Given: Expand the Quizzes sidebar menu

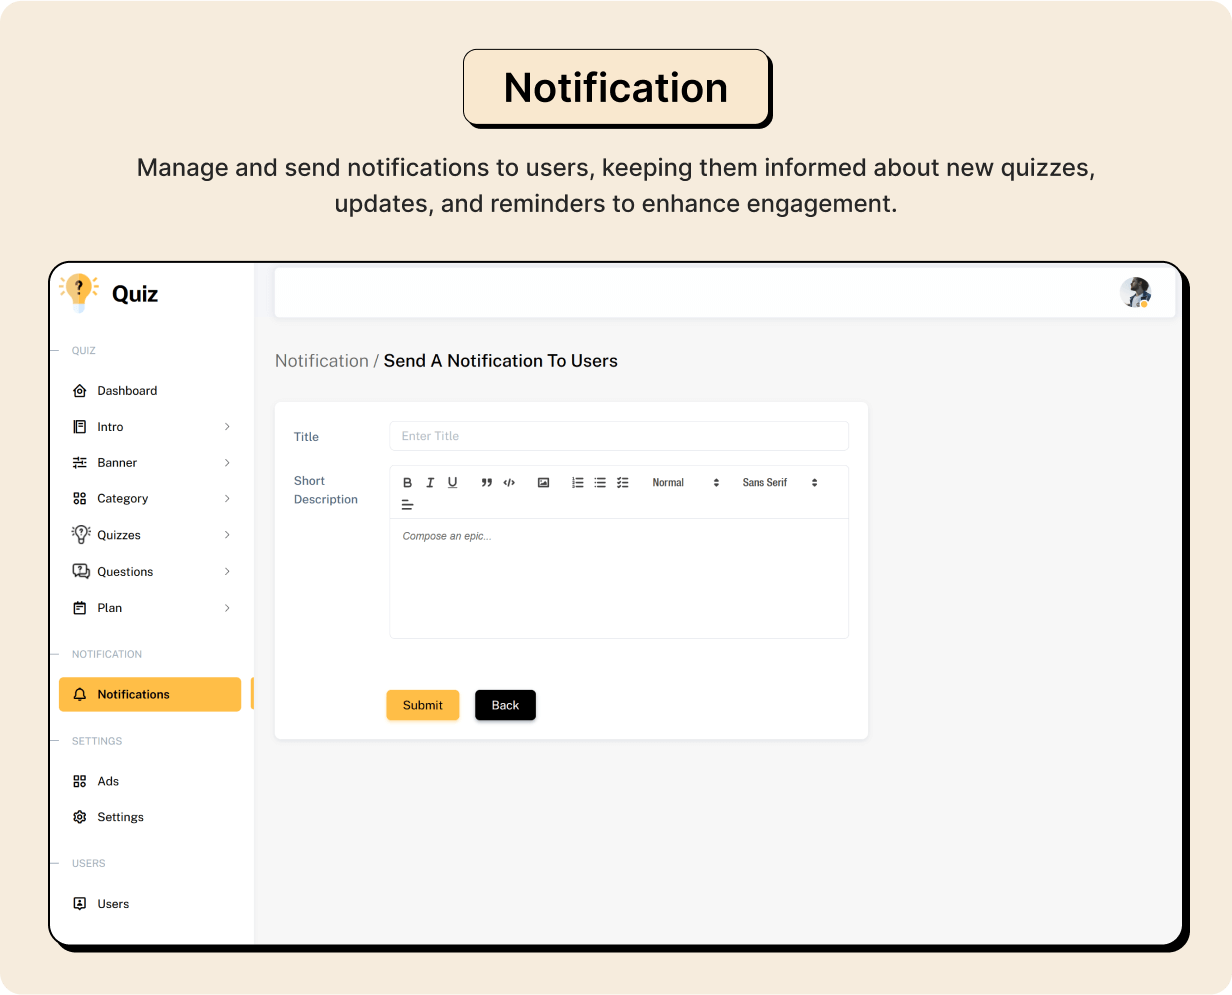Looking at the screenshot, I should click(x=150, y=535).
